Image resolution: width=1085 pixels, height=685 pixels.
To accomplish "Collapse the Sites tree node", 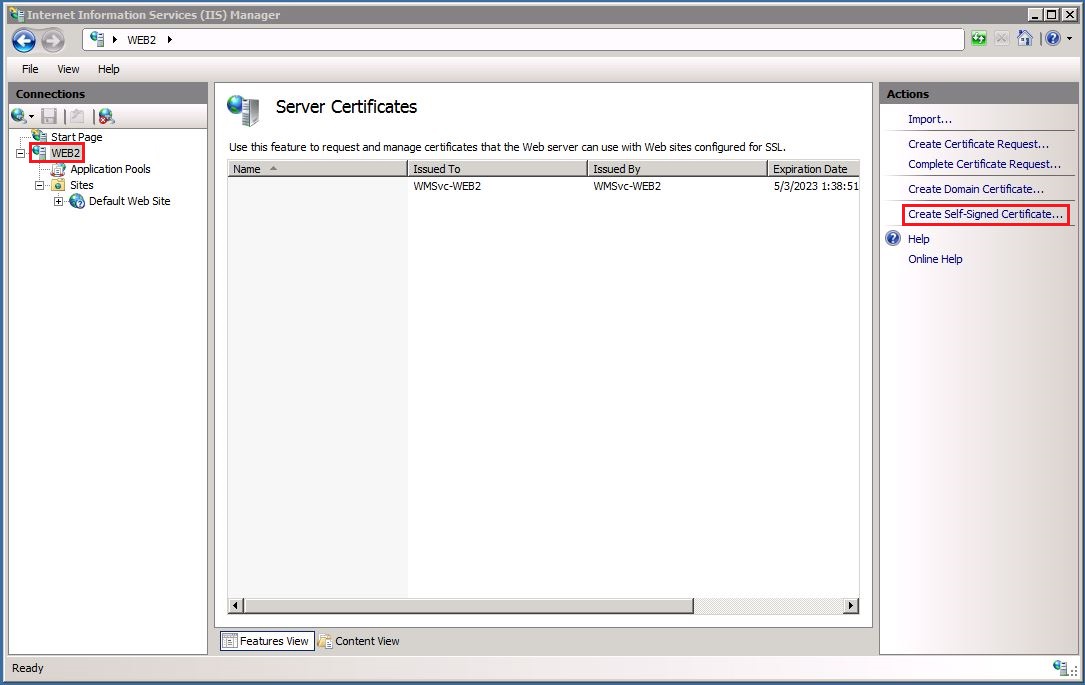I will tap(40, 185).
